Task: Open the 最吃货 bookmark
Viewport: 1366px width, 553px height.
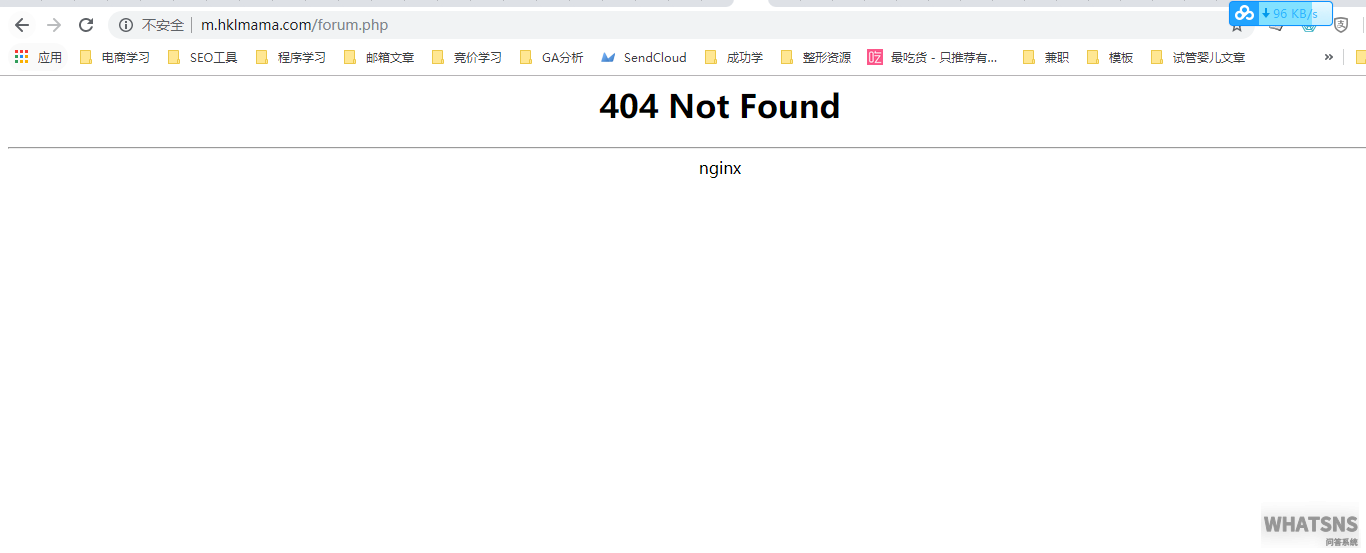Action: pyautogui.click(x=933, y=58)
